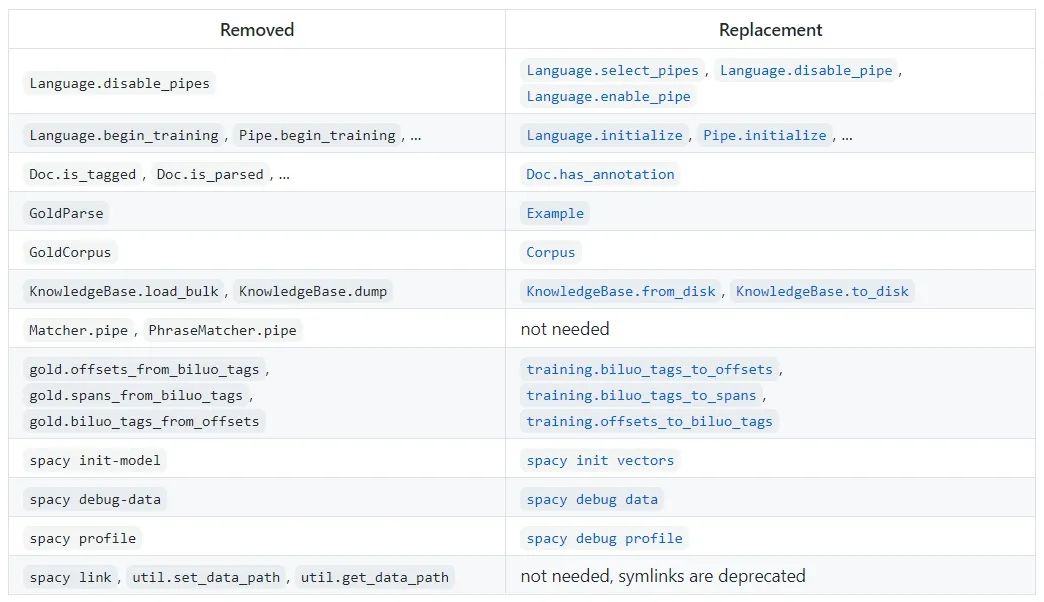Follow the KnowledgeBase.from_disk link
Screen dimensions: 1044x602
621,291
